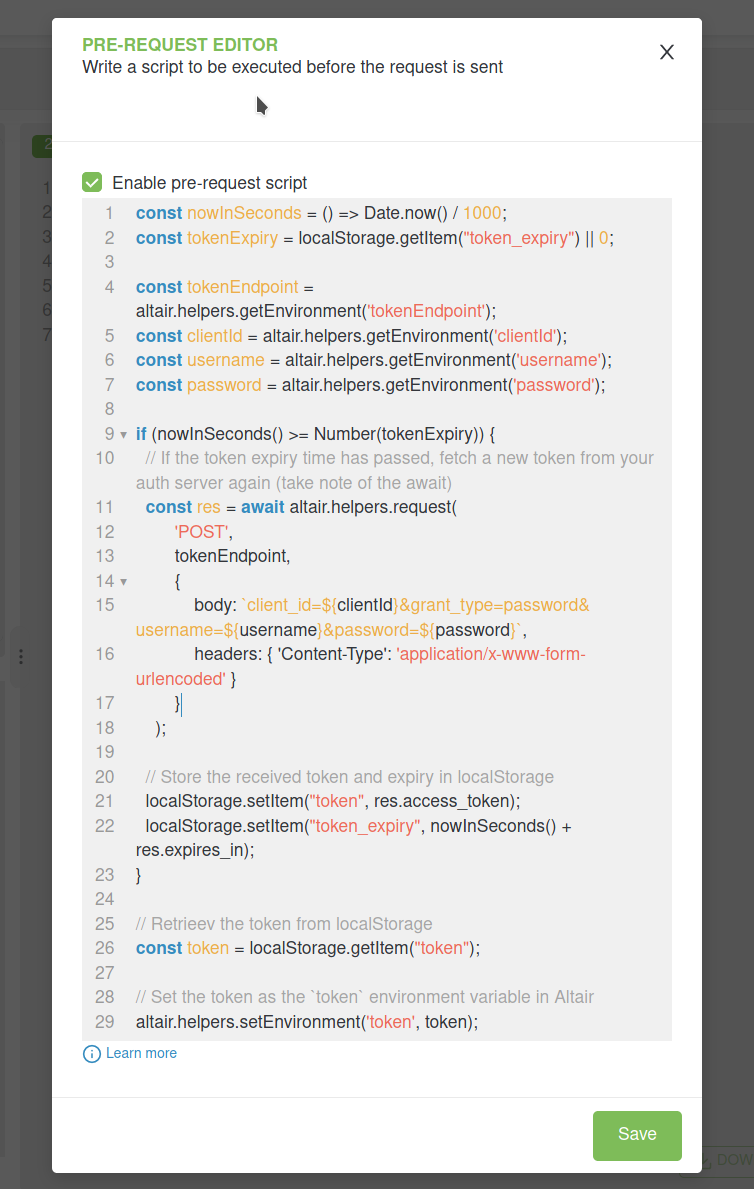Image resolution: width=754 pixels, height=1189 pixels.
Task: Save the pre-request script
Action: (637, 1135)
